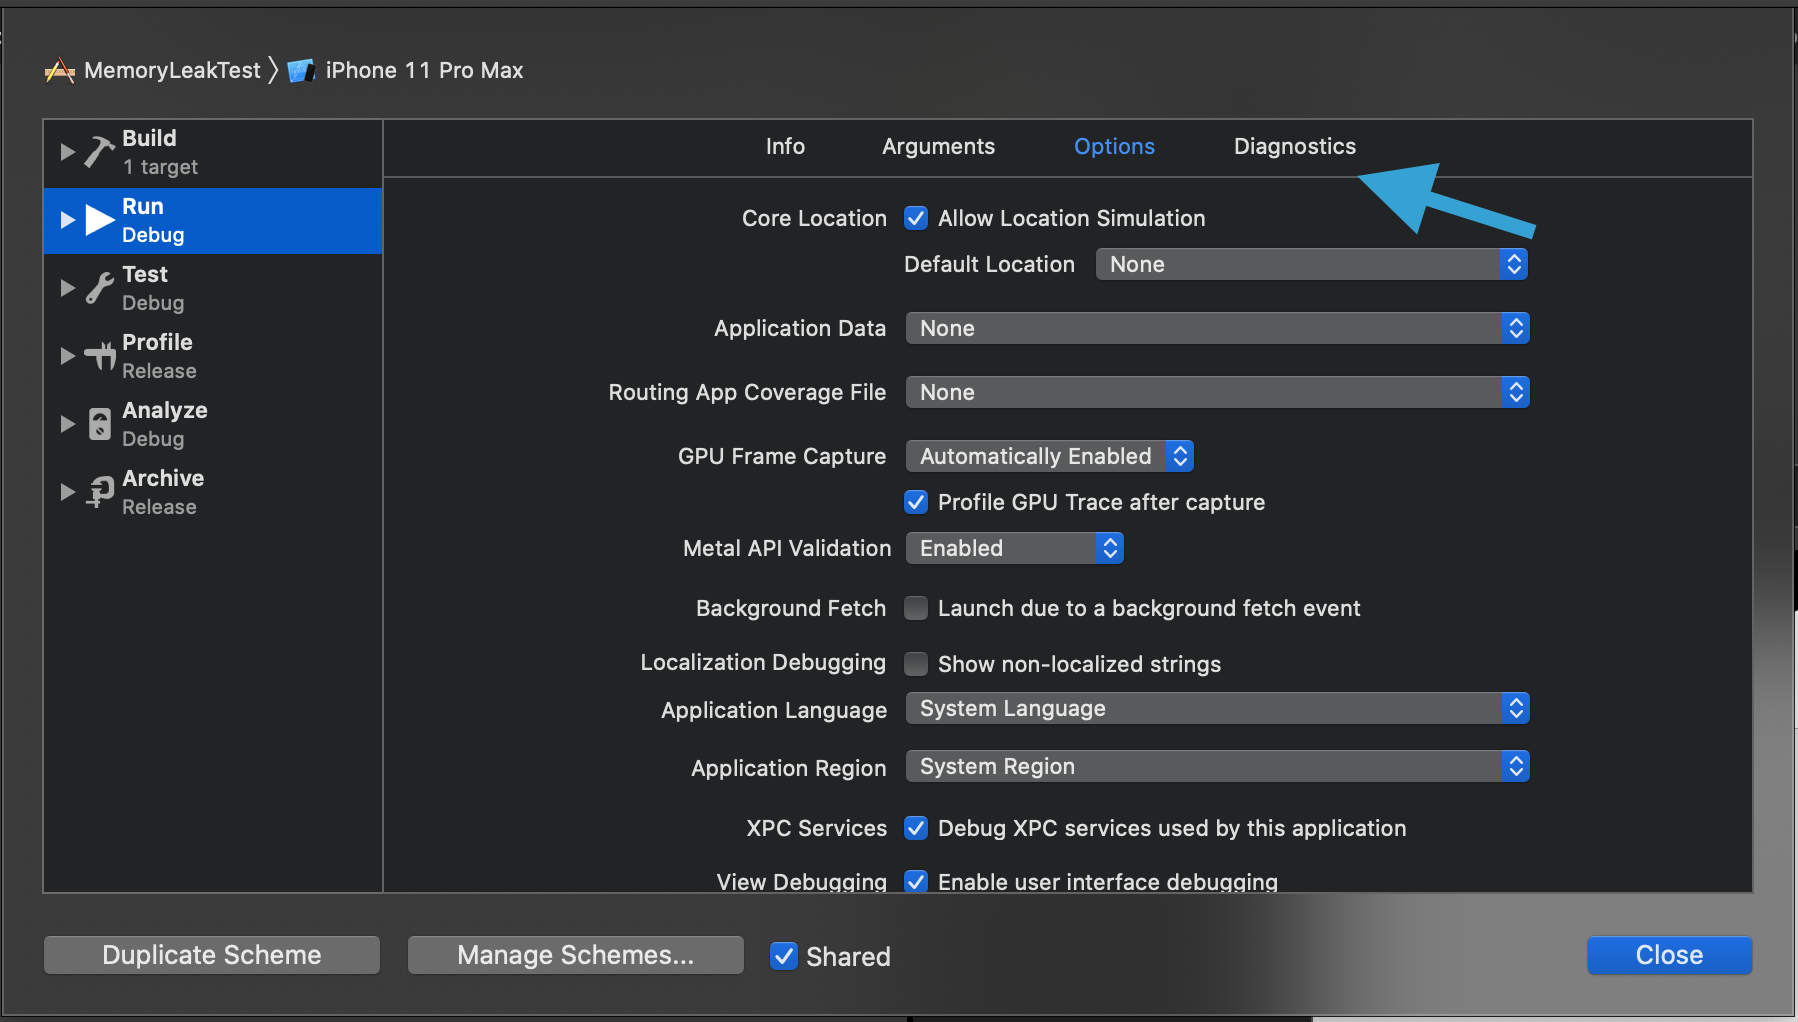Click the Run play icon
The height and width of the screenshot is (1022, 1798).
click(100, 220)
